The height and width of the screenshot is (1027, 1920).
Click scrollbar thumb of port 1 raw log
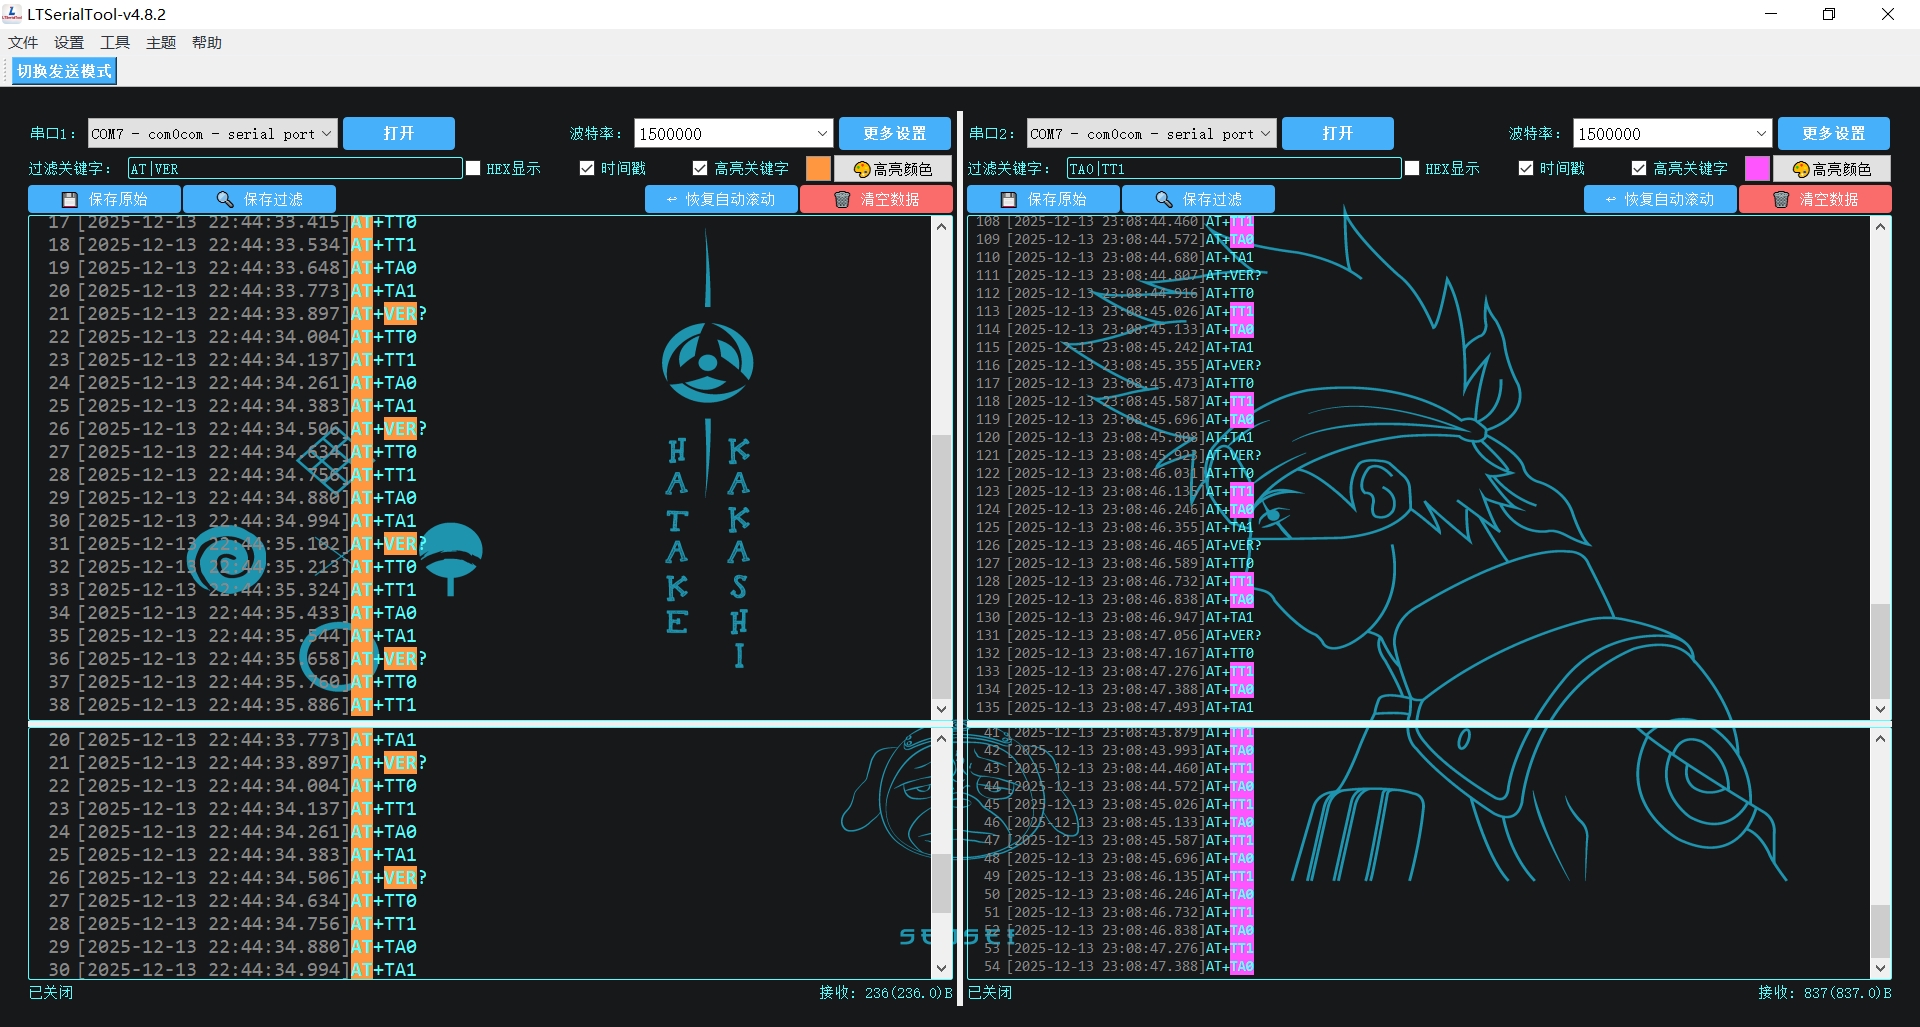[x=941, y=565]
